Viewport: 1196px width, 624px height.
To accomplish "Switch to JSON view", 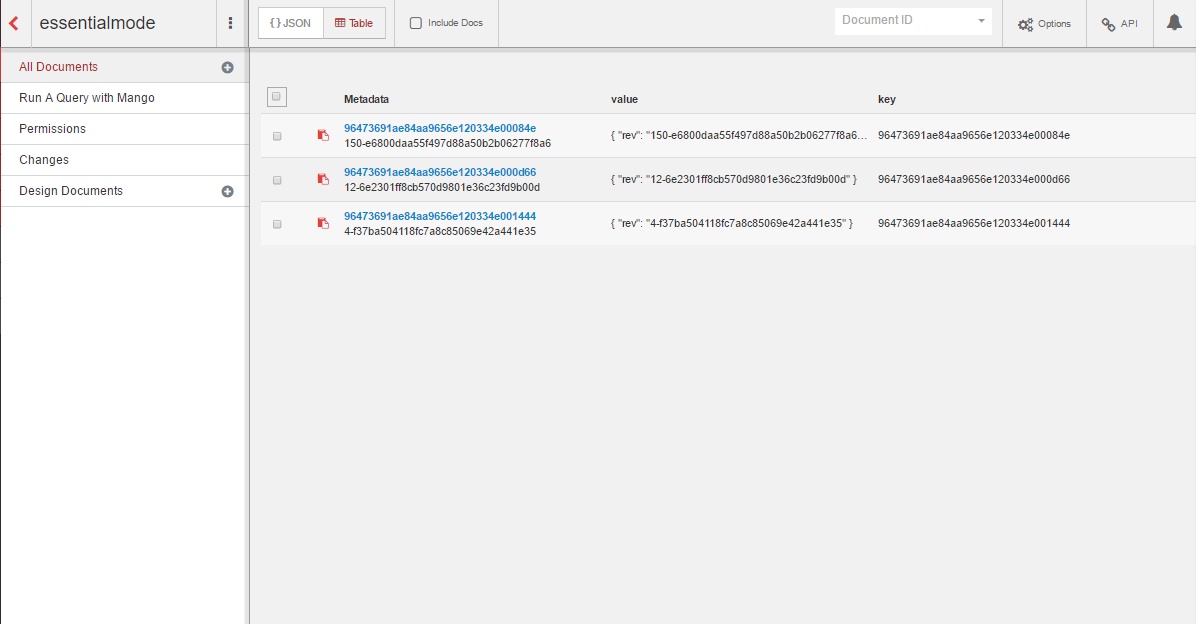I will [x=291, y=23].
